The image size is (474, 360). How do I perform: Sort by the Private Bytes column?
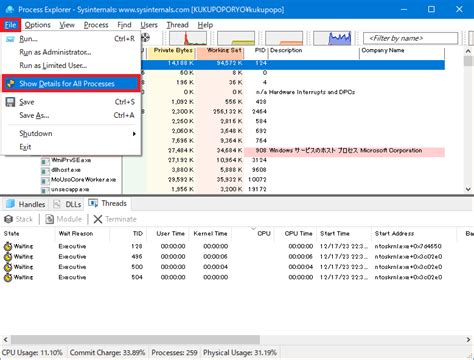172,53
